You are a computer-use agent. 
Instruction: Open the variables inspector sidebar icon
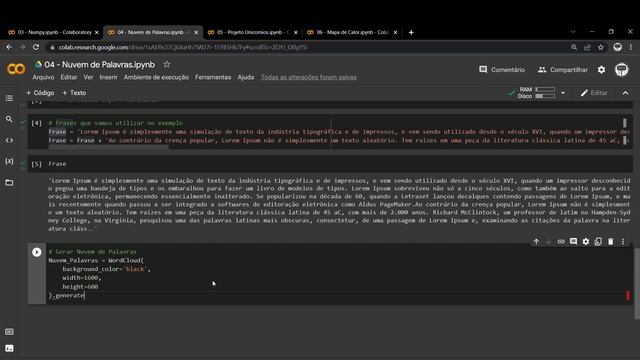[x=9, y=161]
